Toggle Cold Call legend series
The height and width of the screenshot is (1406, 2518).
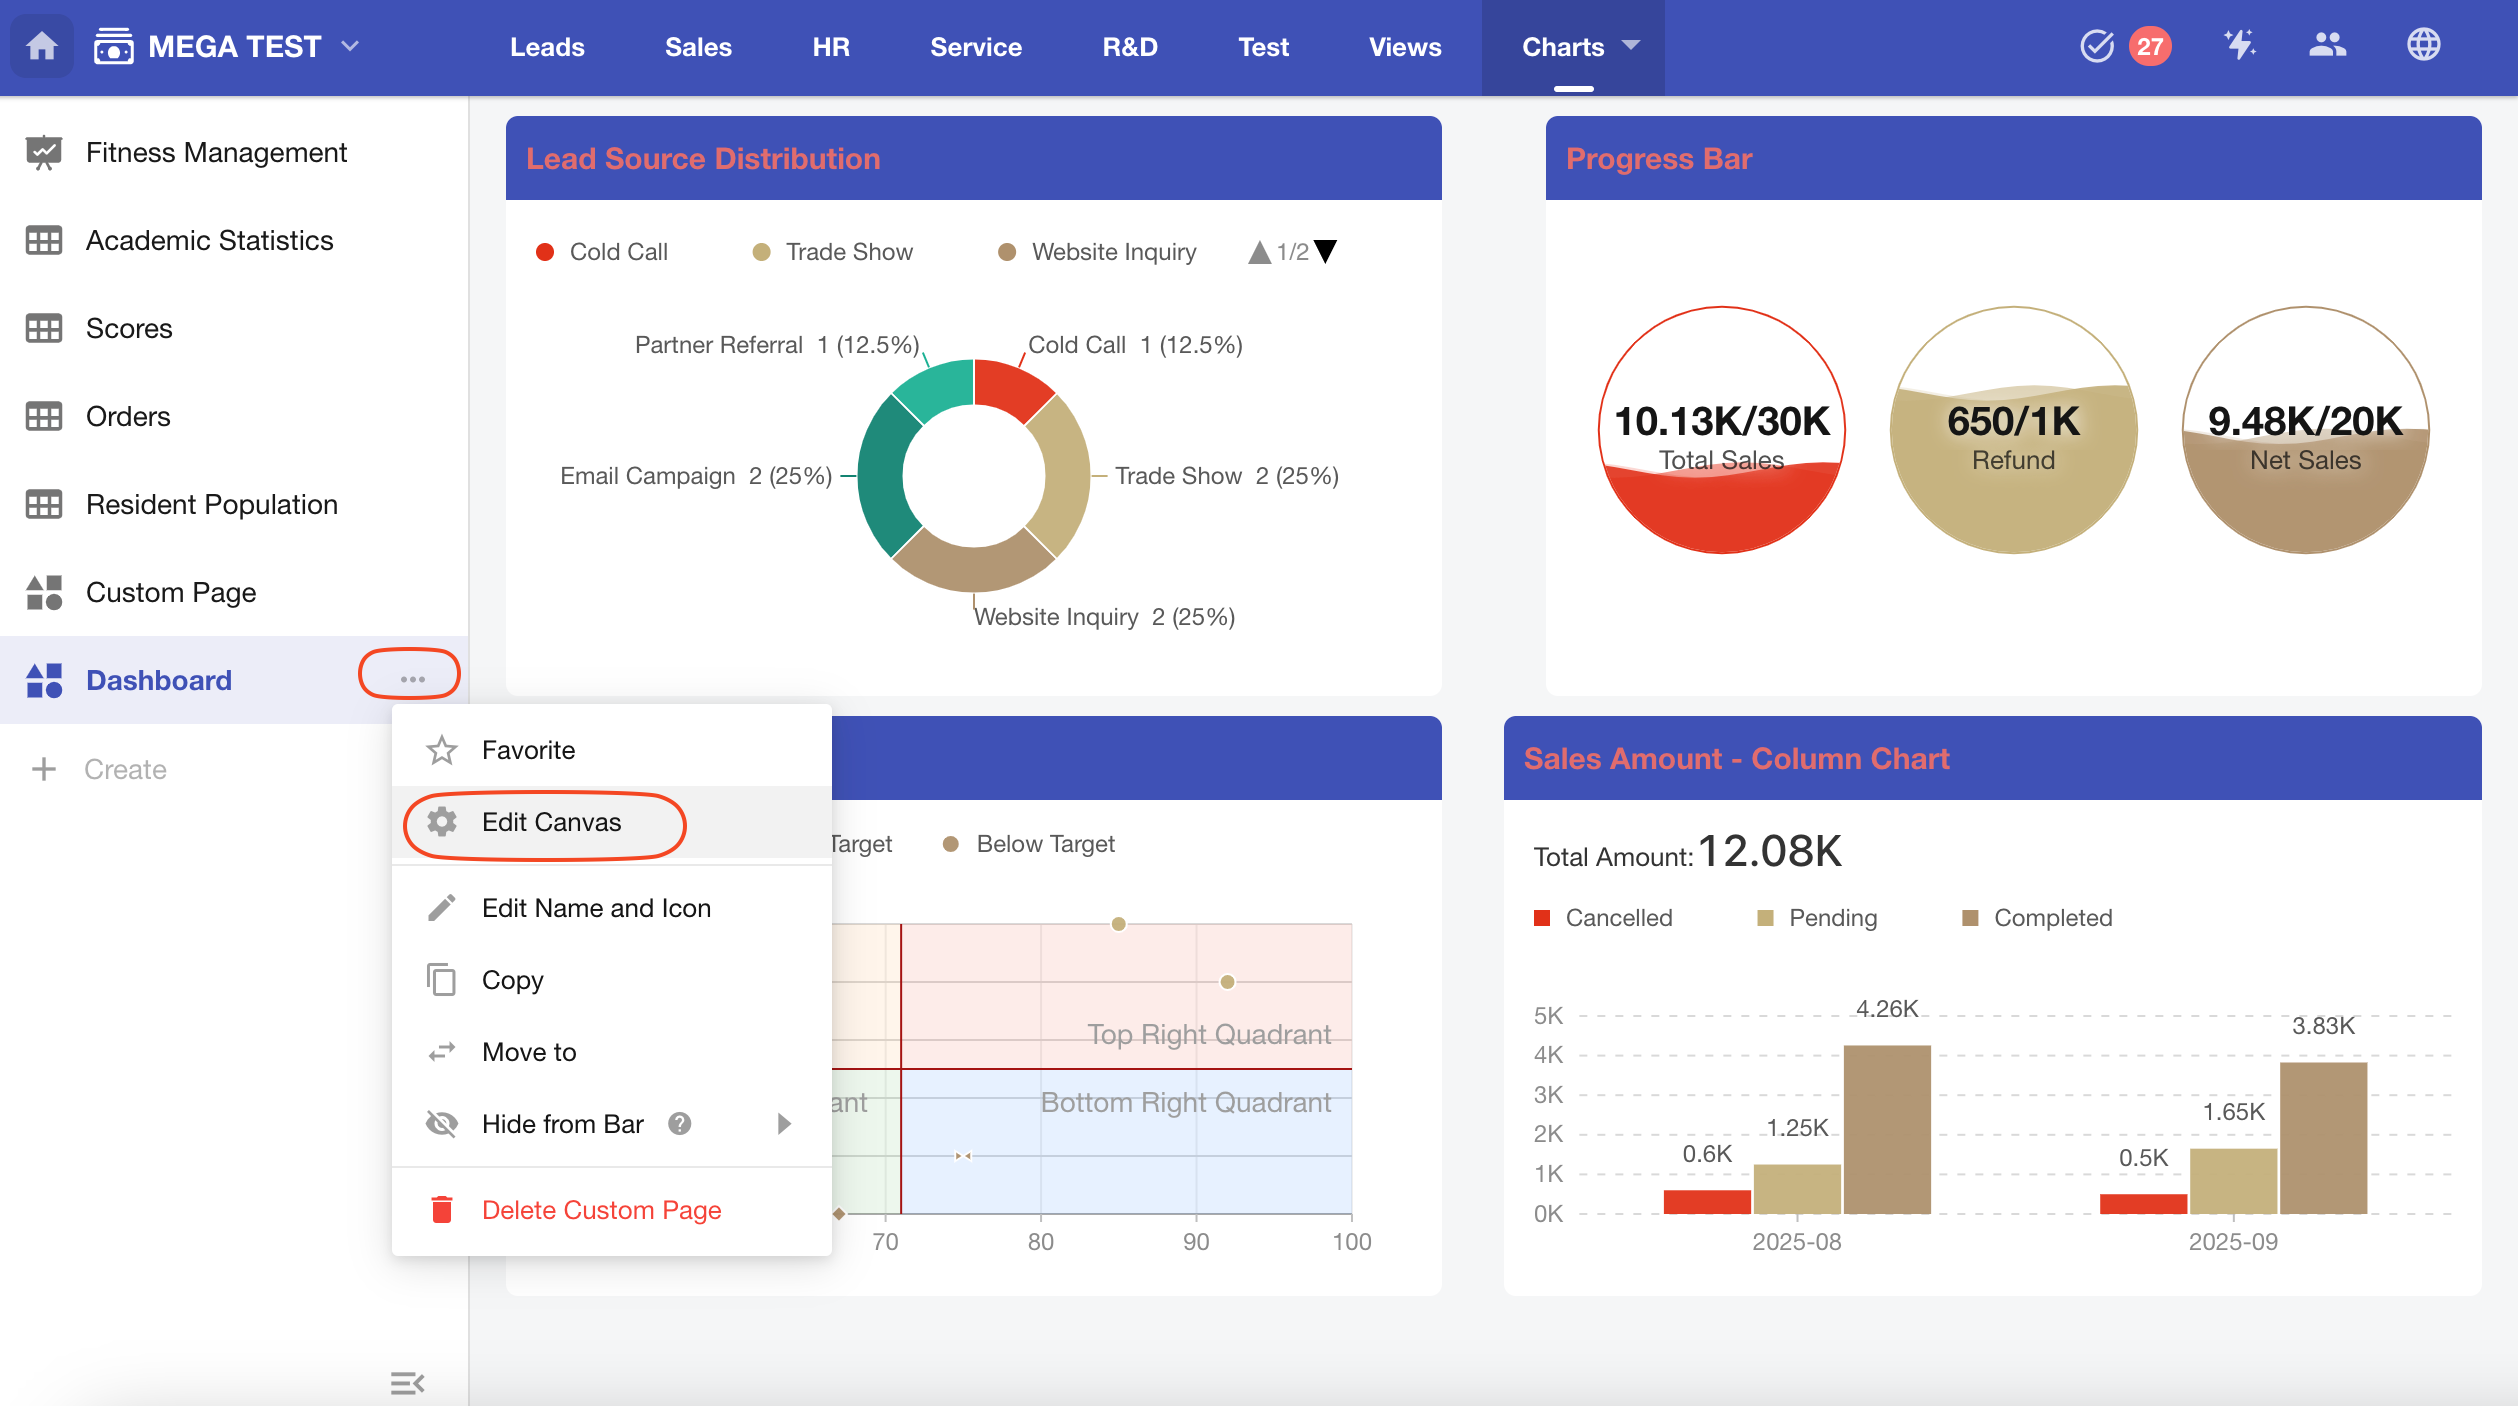602,252
